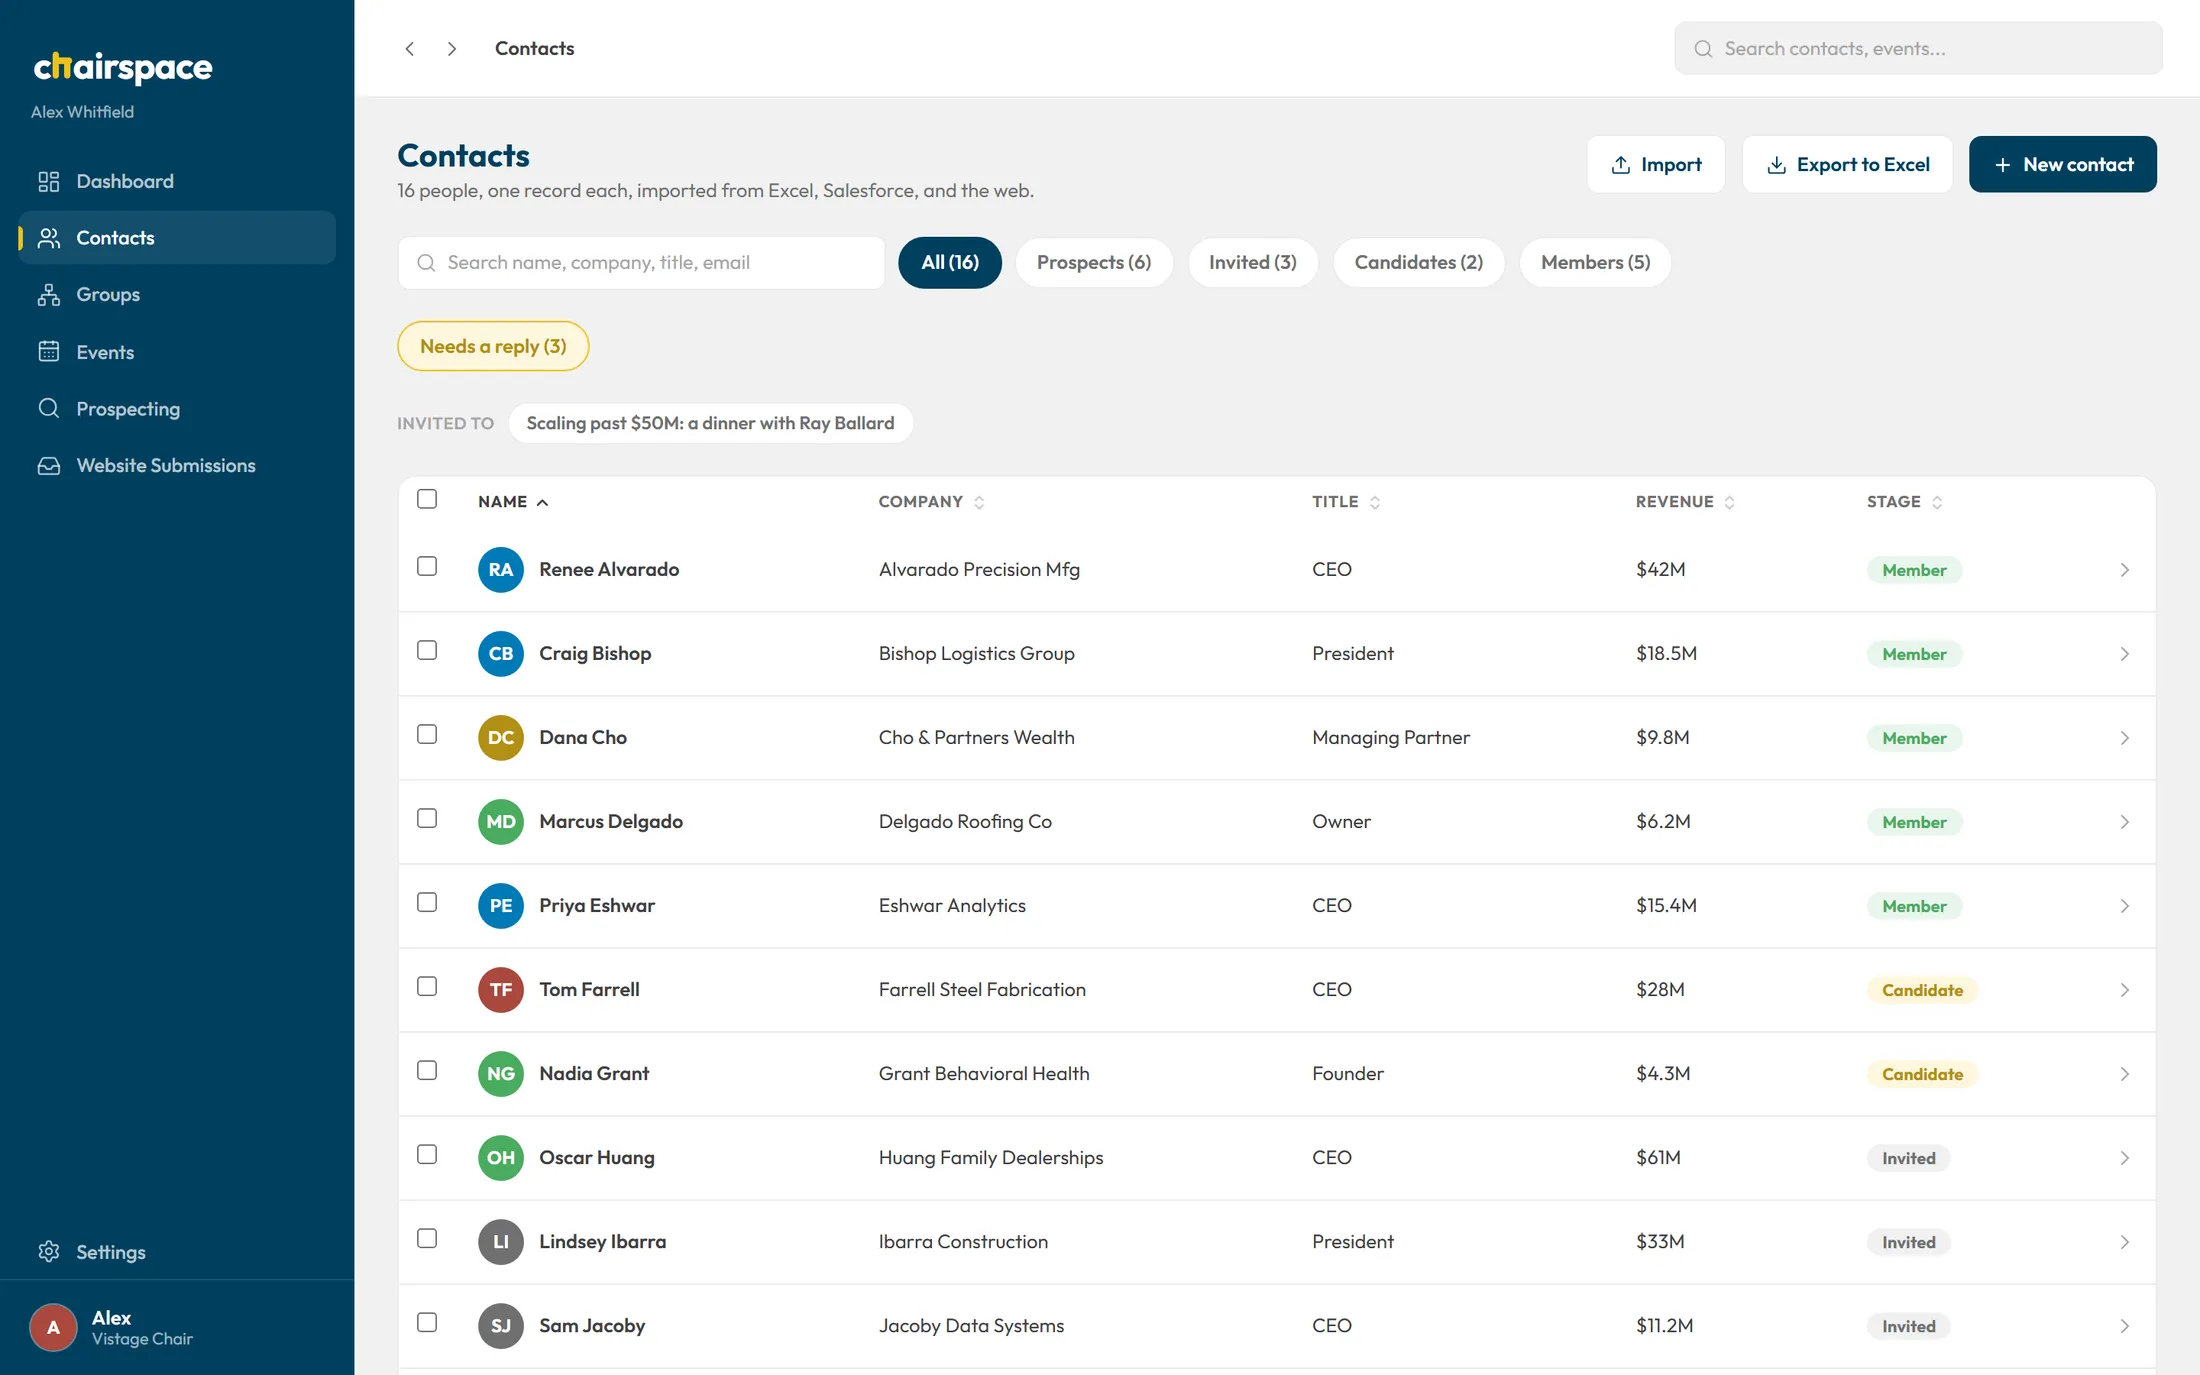The image size is (2200, 1375).
Task: Click Alex's profile avatar at sidebar bottom
Action: tap(53, 1327)
